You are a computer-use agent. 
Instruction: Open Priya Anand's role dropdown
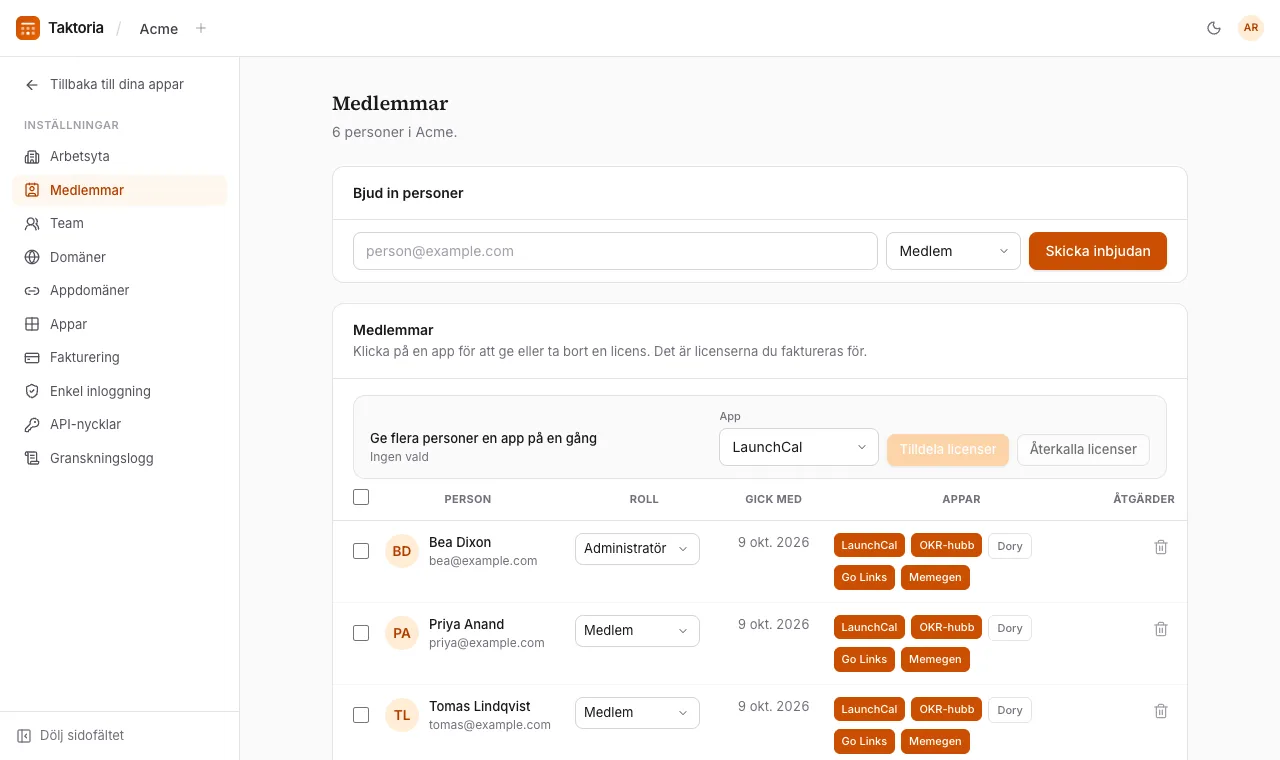click(x=637, y=631)
